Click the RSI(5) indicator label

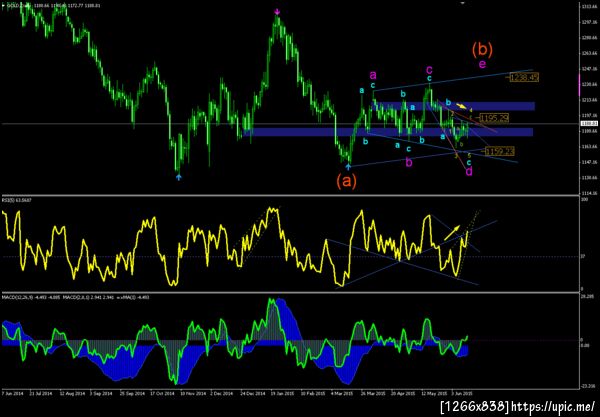(x=17, y=200)
